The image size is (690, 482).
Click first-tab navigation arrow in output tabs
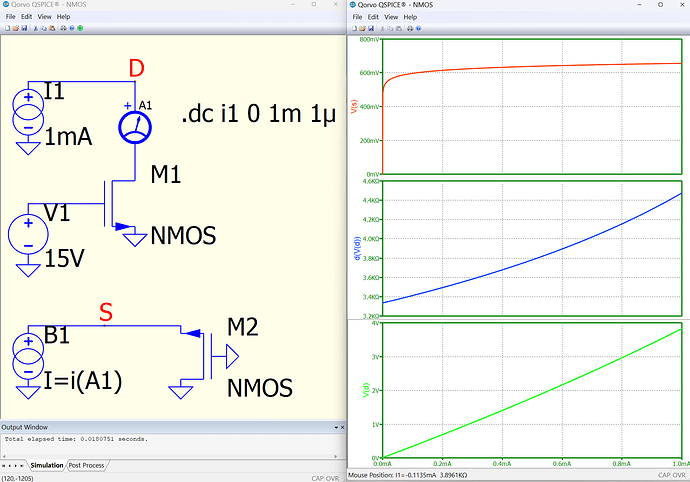[4, 466]
